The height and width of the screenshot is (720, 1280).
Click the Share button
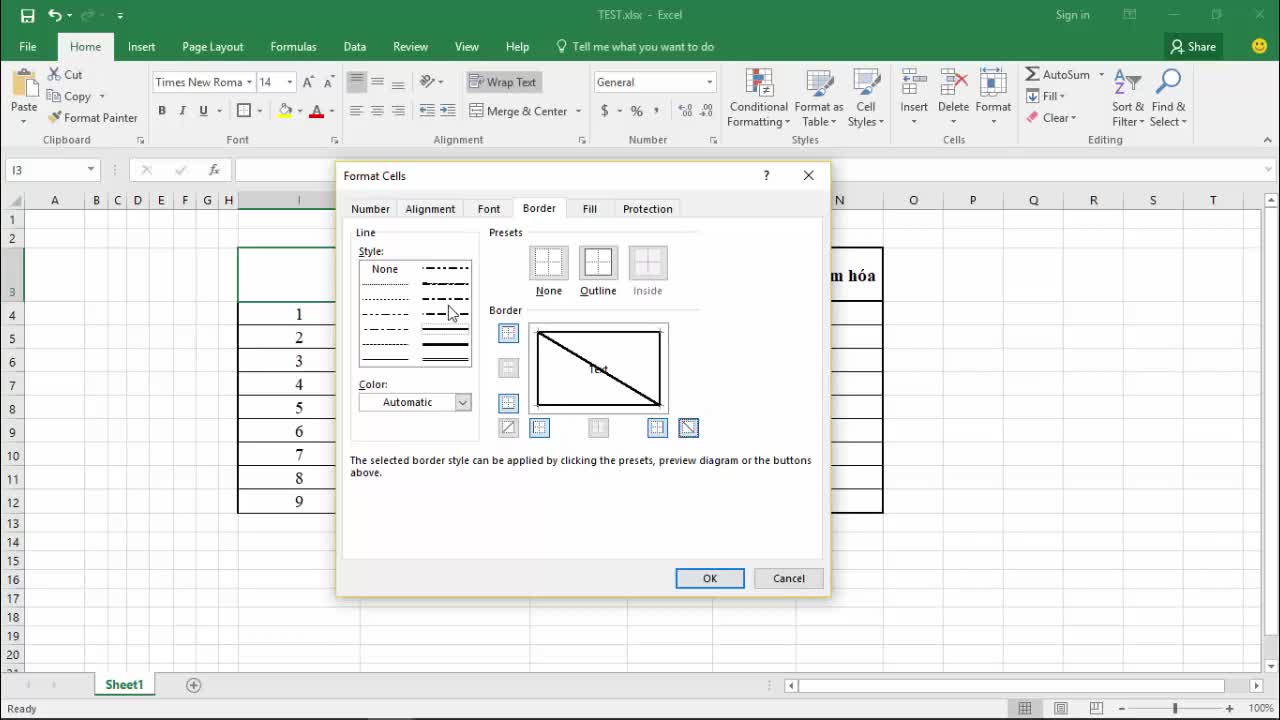click(x=1194, y=47)
